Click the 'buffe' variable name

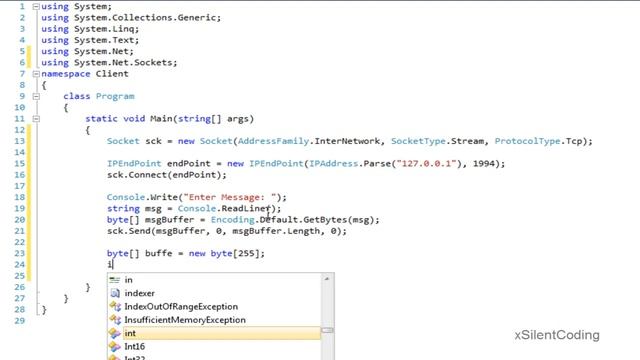[x=158, y=253]
